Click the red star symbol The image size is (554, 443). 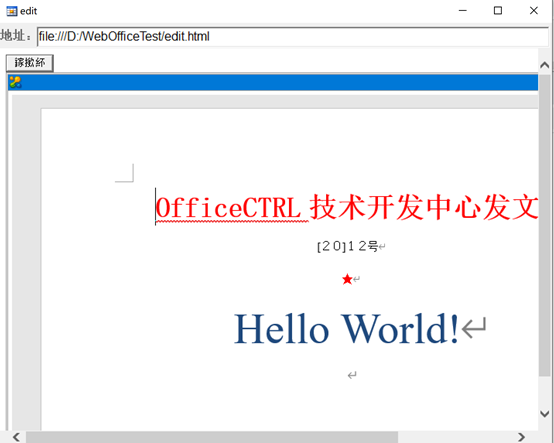[x=347, y=279]
